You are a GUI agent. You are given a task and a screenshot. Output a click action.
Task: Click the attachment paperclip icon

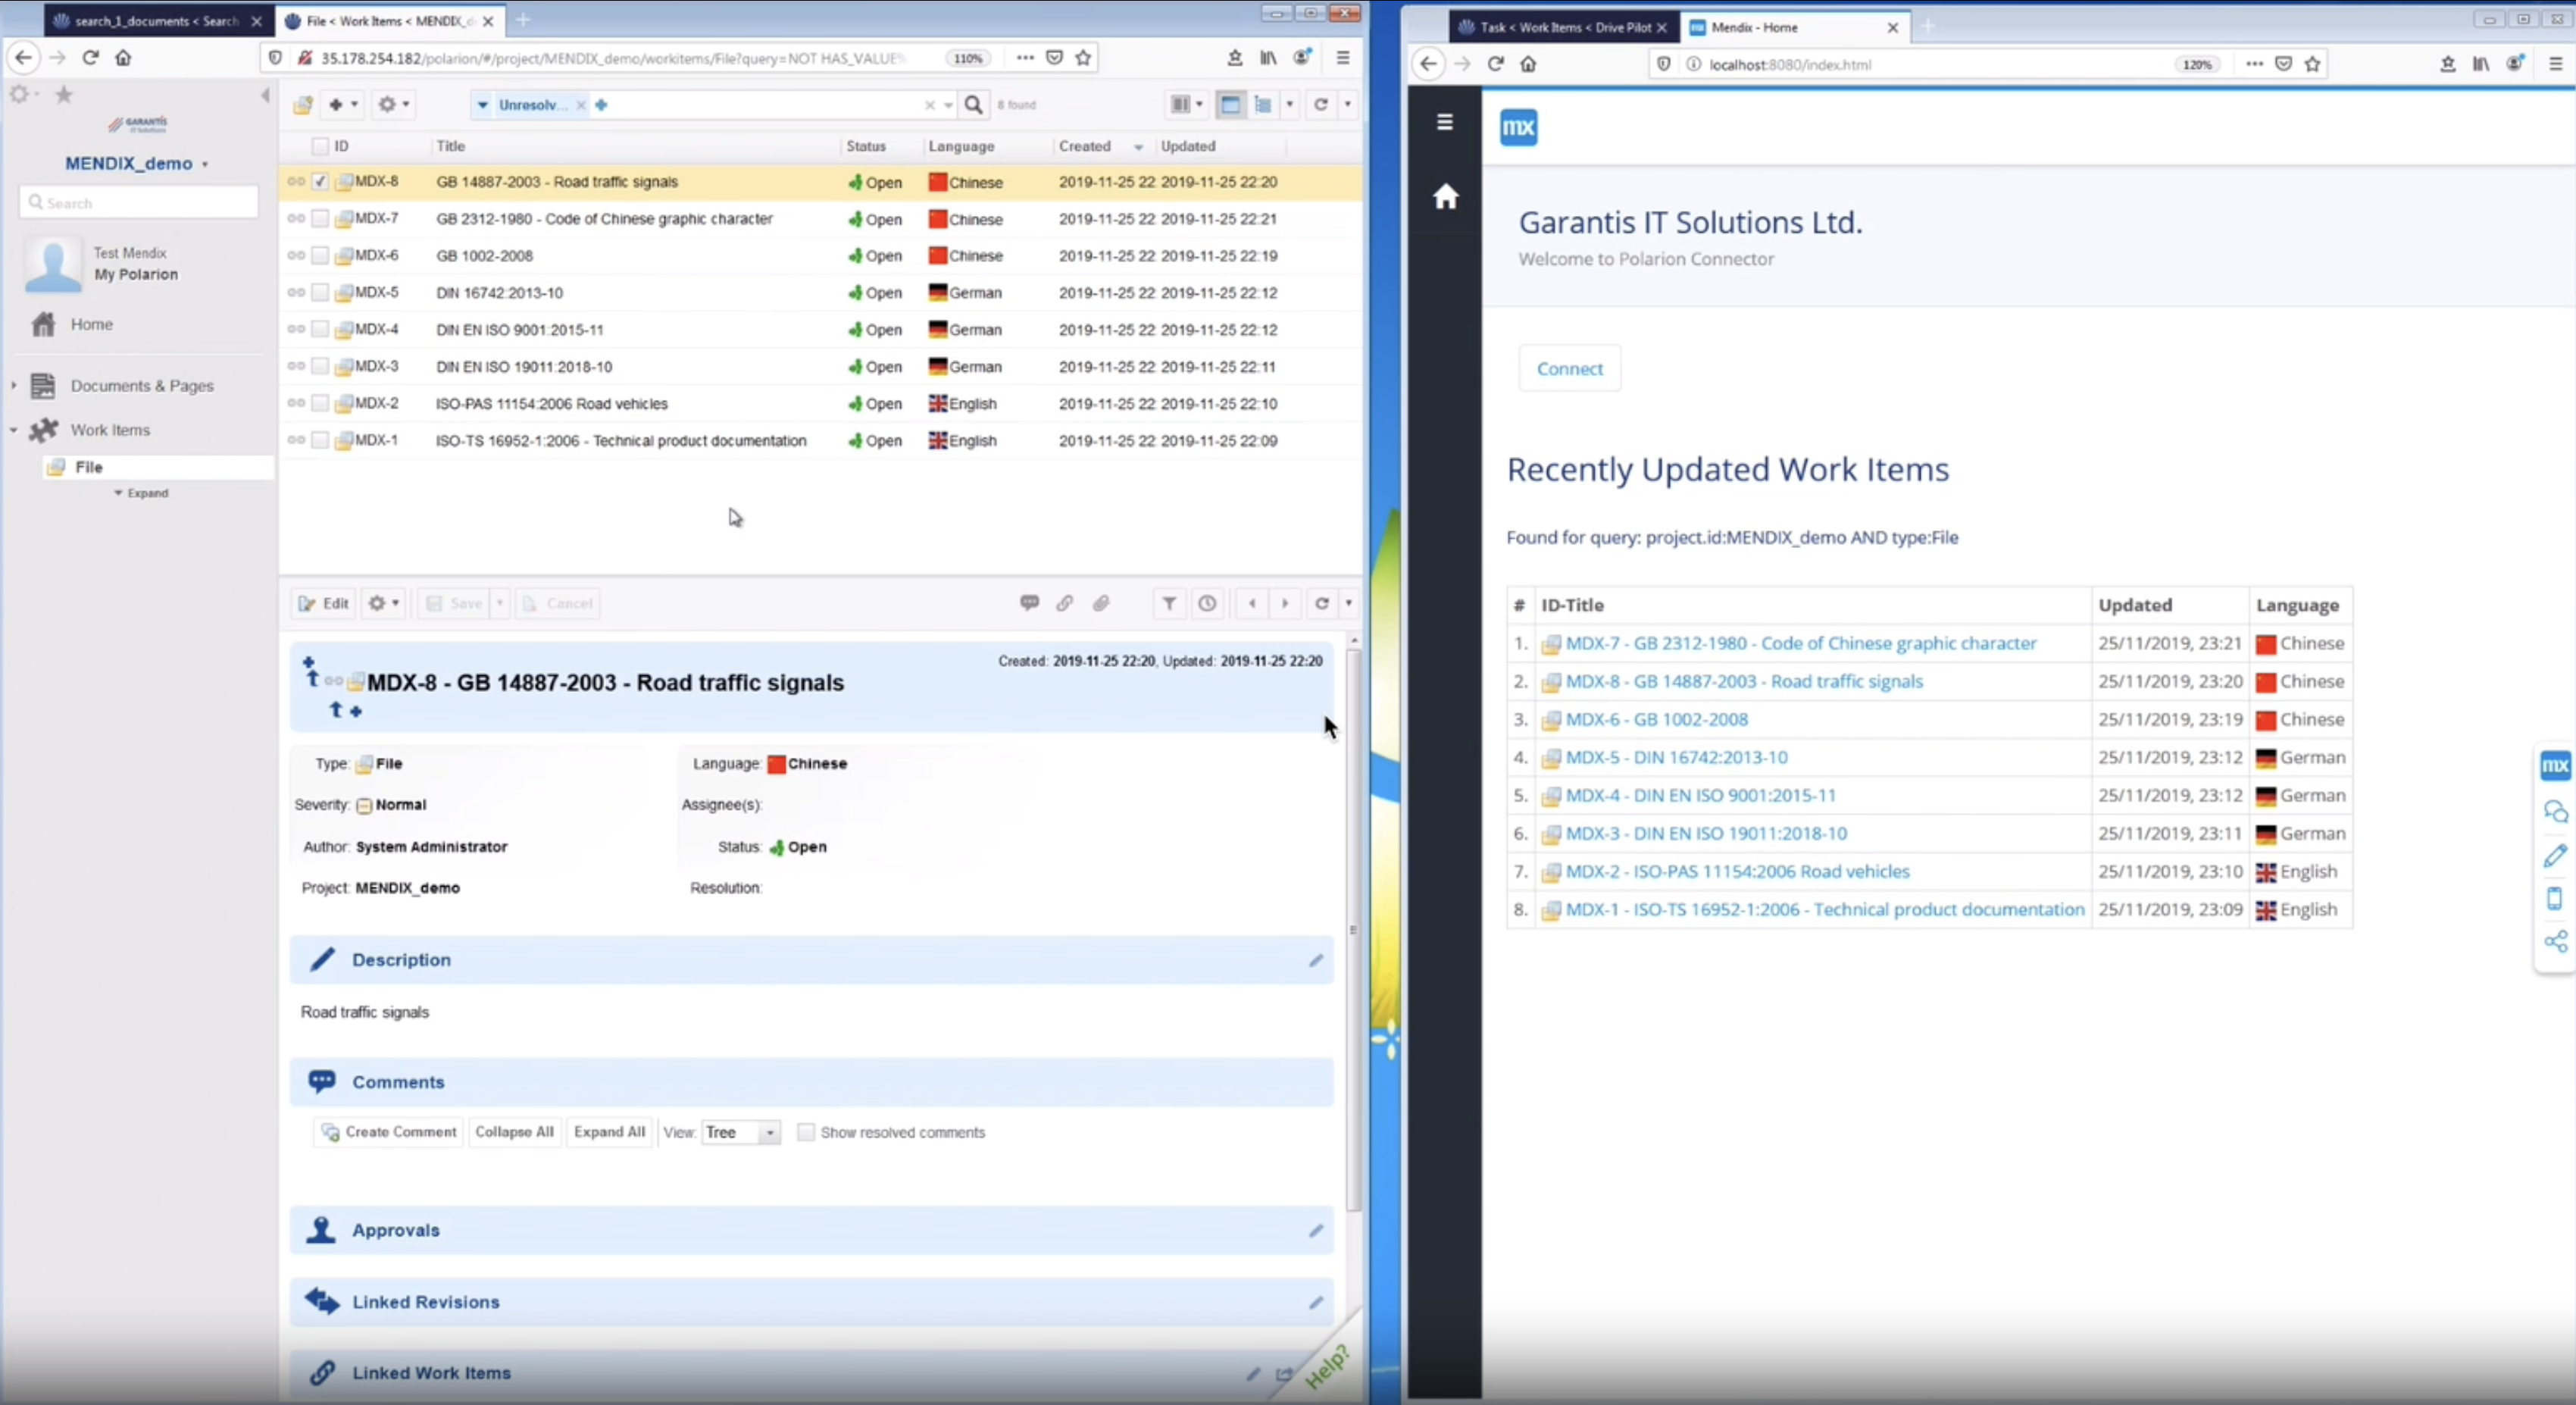1101,603
